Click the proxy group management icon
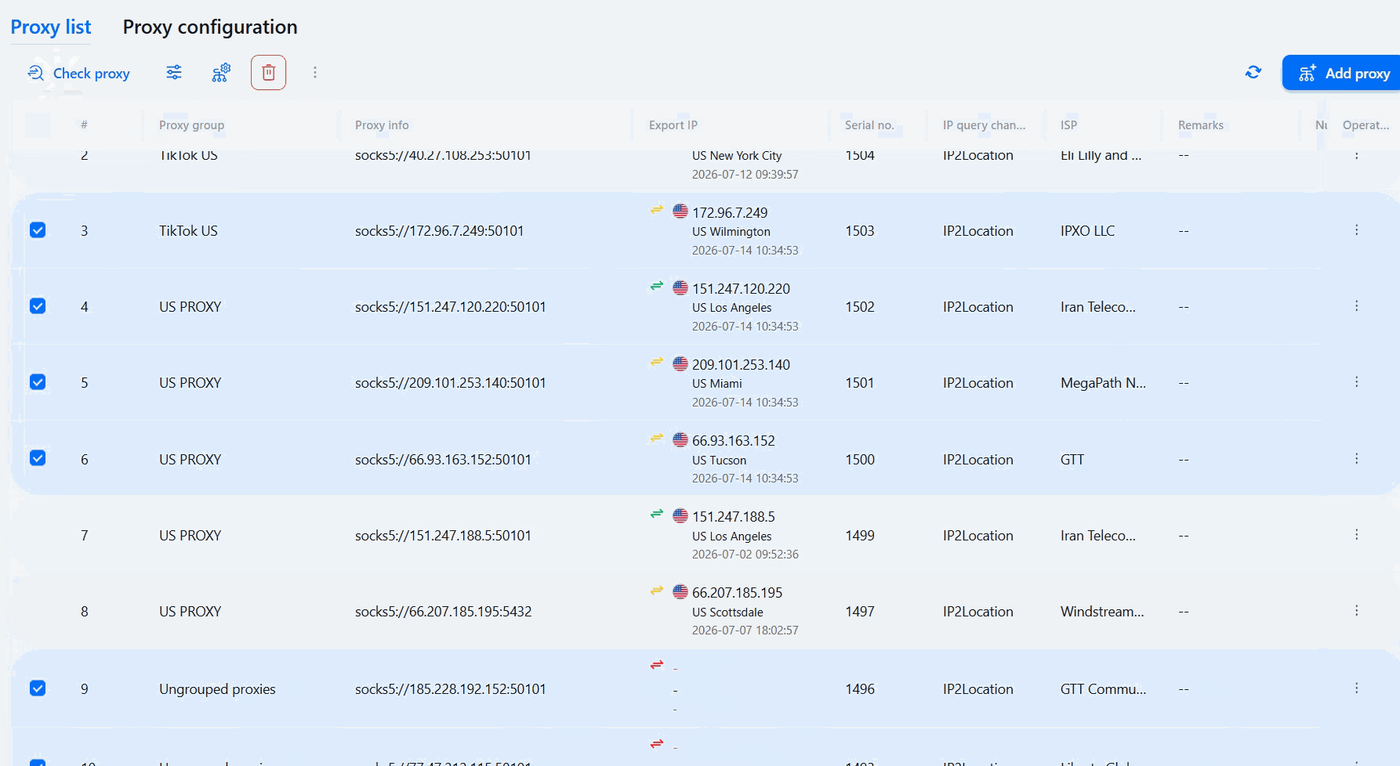 tap(221, 72)
